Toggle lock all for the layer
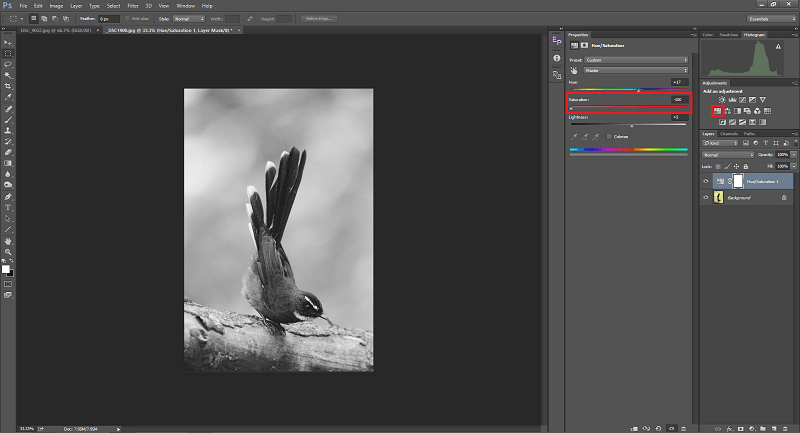The image size is (800, 433). 745,166
